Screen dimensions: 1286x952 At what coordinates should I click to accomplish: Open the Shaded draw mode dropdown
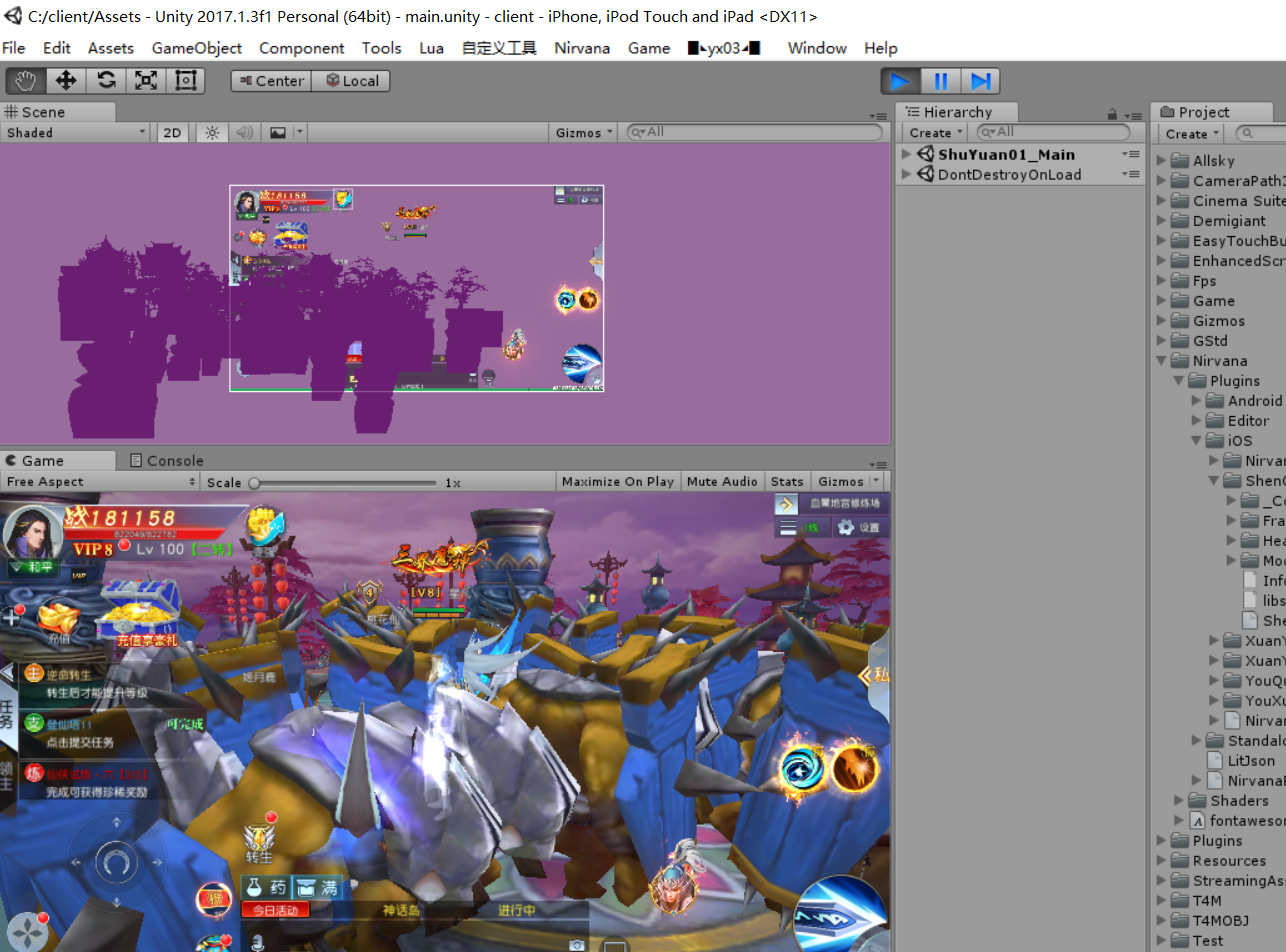pos(75,133)
